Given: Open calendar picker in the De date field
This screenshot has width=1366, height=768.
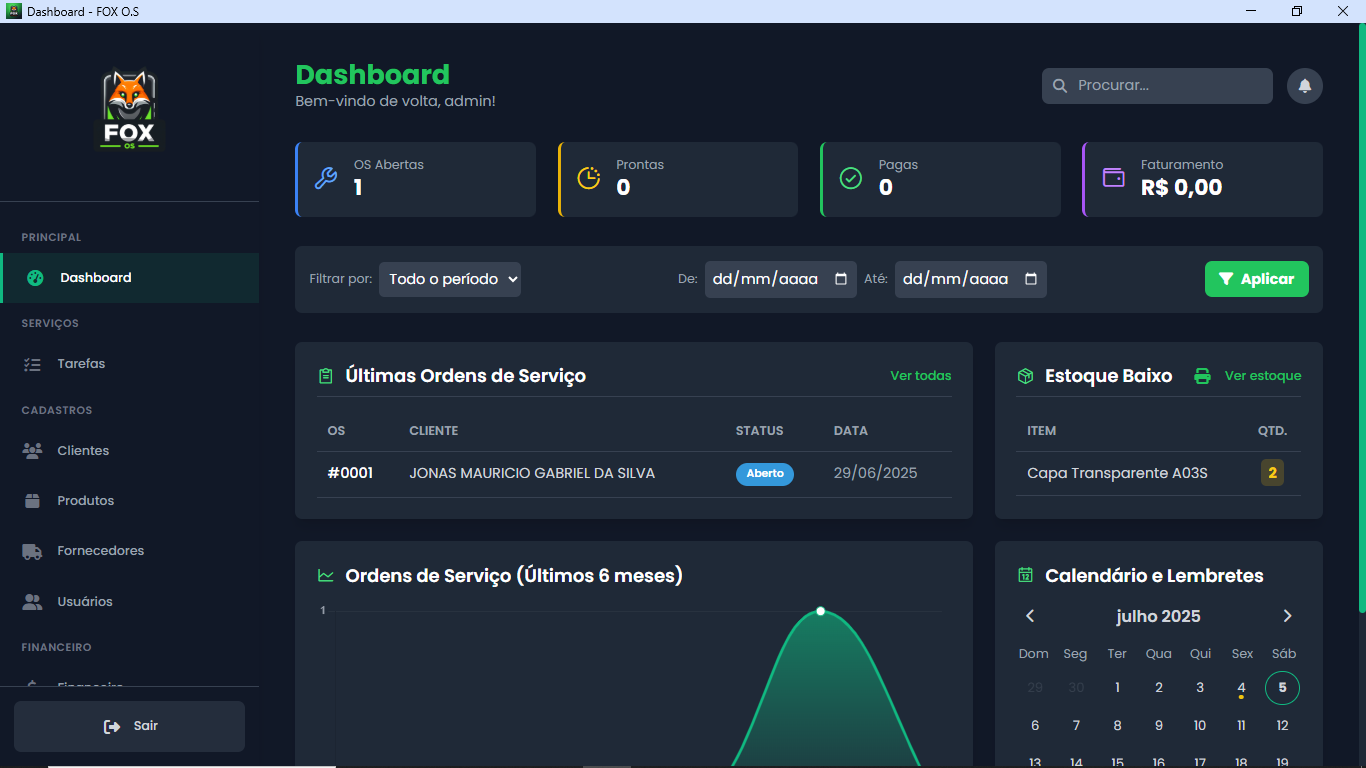Looking at the screenshot, I should point(841,279).
